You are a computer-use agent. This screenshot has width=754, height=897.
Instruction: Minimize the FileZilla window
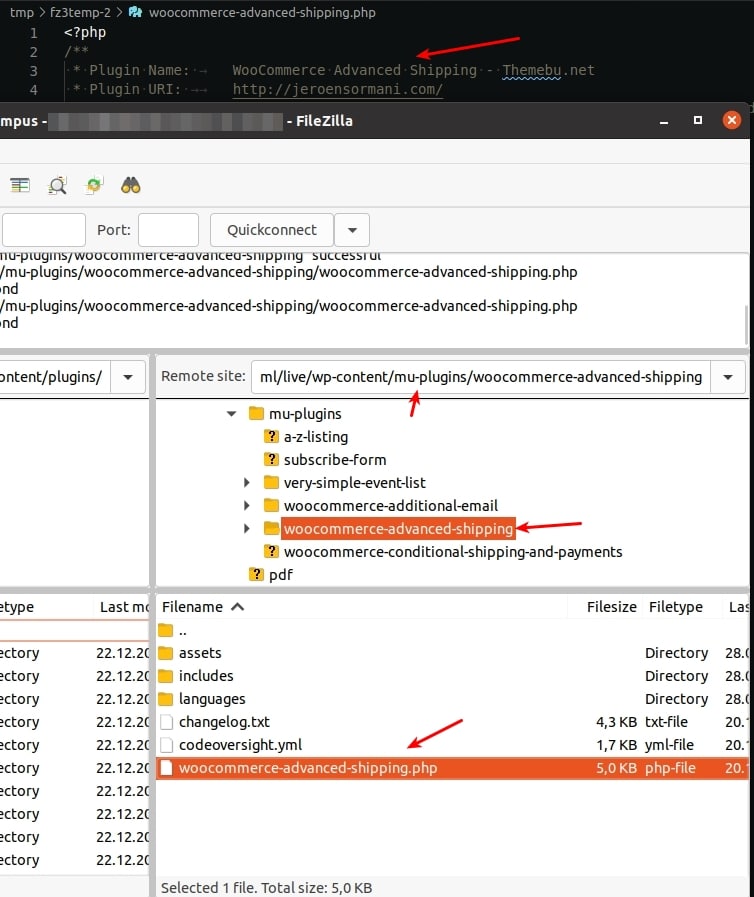click(664, 121)
